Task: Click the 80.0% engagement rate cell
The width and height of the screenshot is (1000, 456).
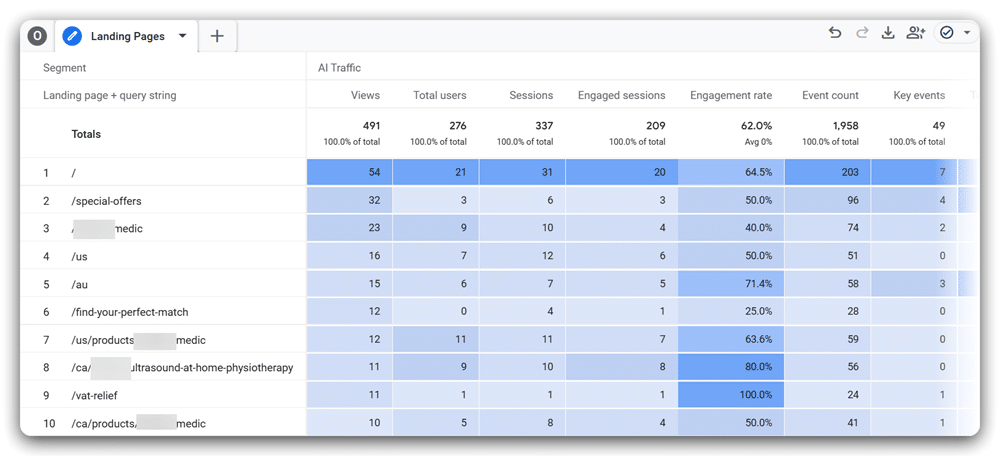Action: click(731, 367)
